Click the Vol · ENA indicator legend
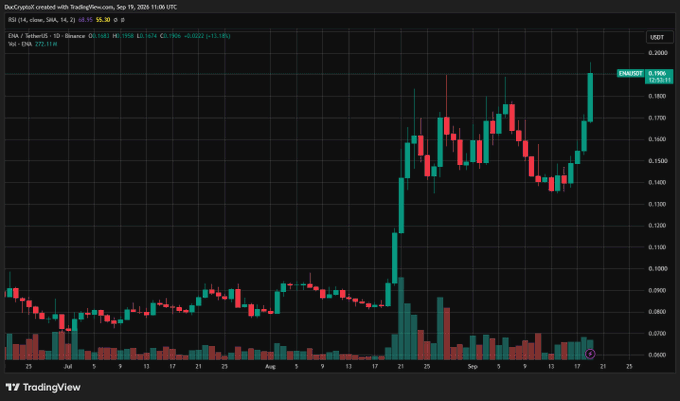This screenshot has width=680, height=401. pos(20,44)
